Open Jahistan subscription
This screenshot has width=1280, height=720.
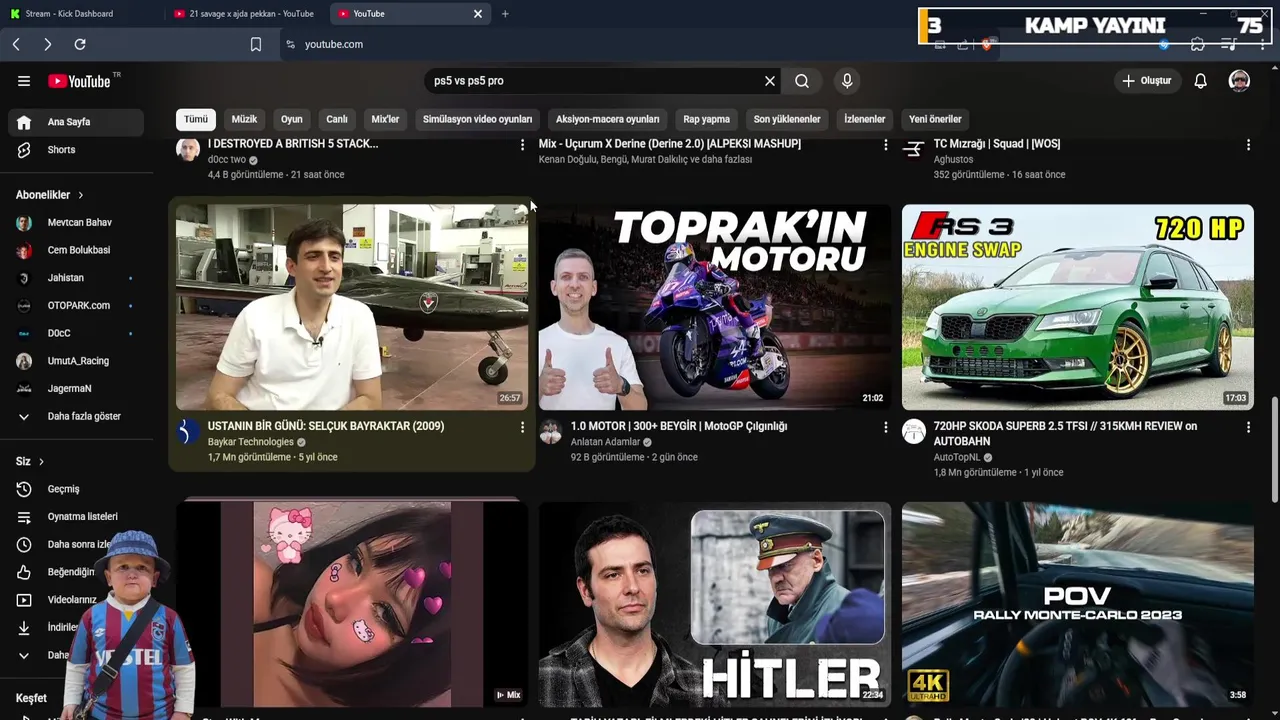click(76, 278)
